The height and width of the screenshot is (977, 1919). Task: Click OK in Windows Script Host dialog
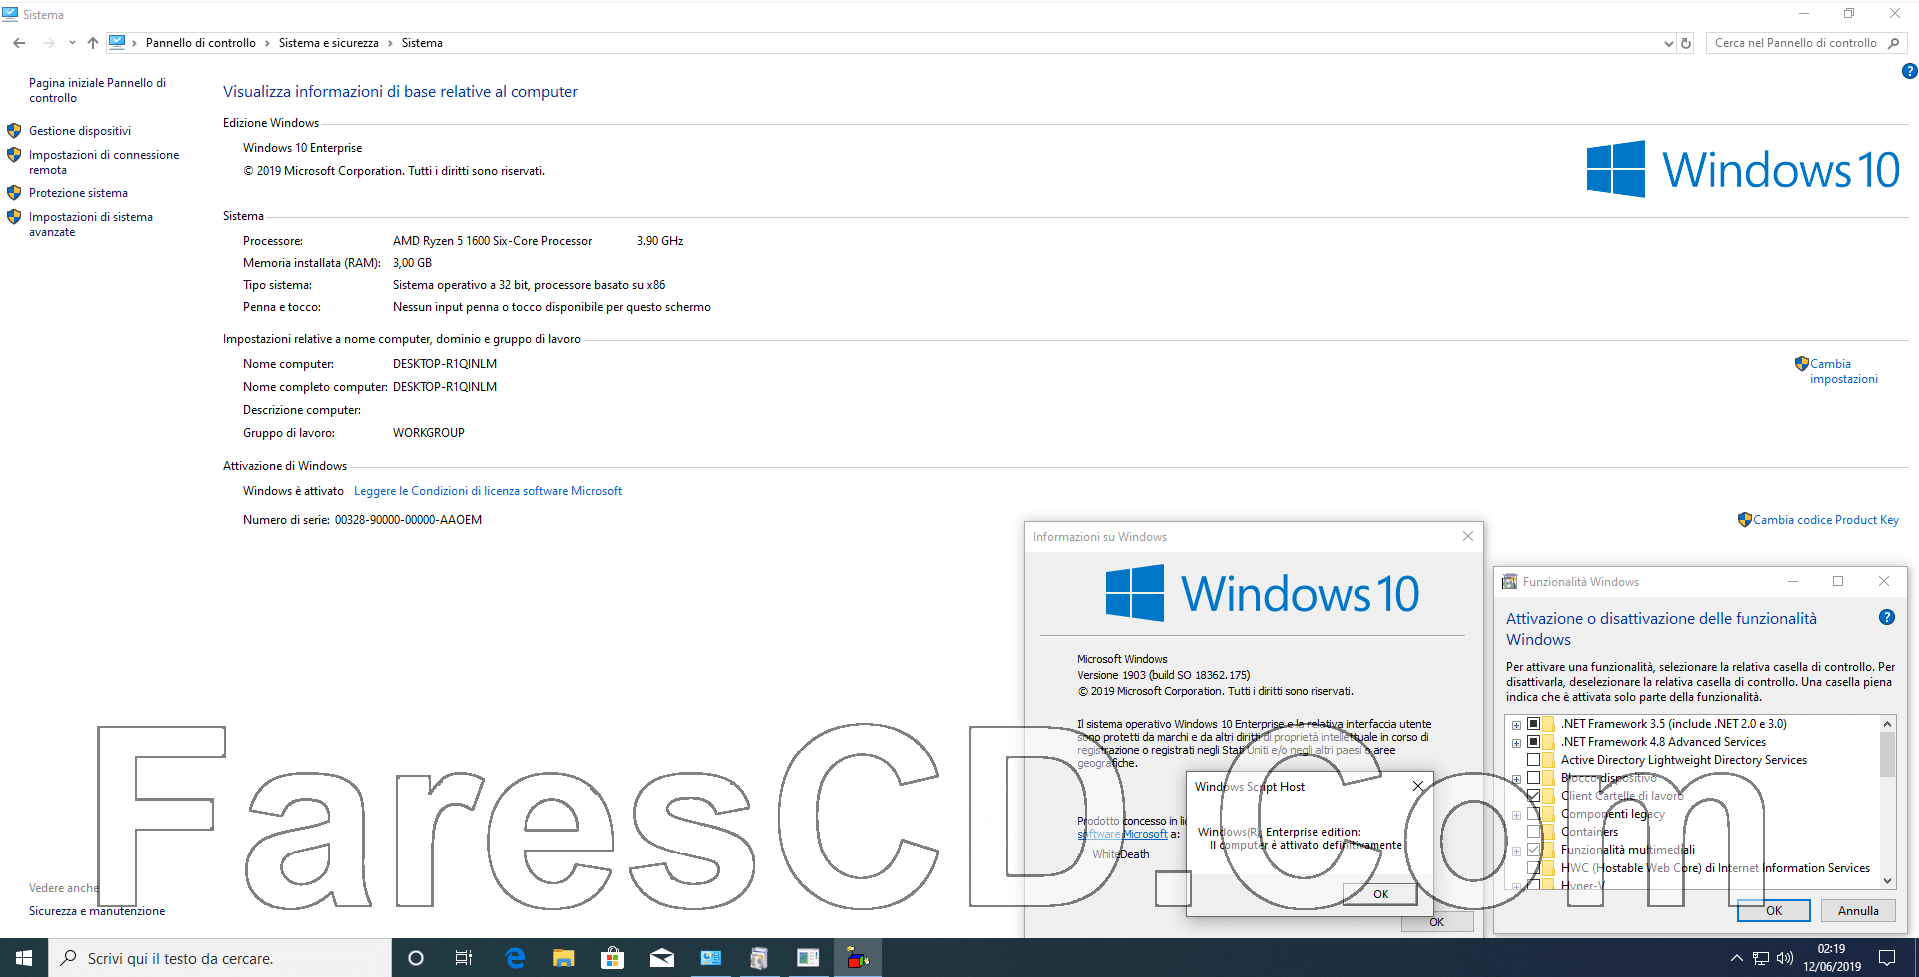click(1380, 894)
